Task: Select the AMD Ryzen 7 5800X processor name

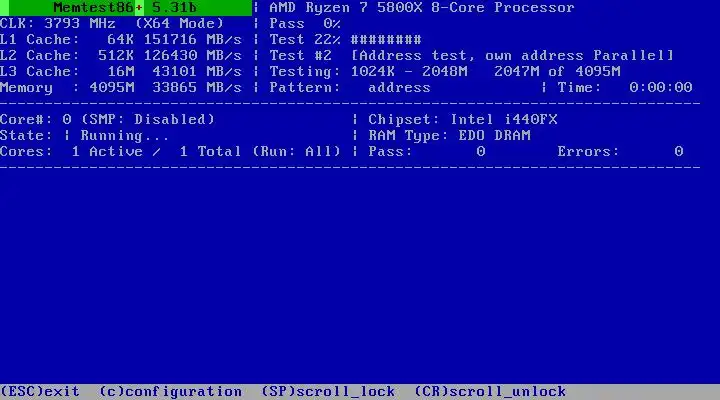Action: point(422,8)
